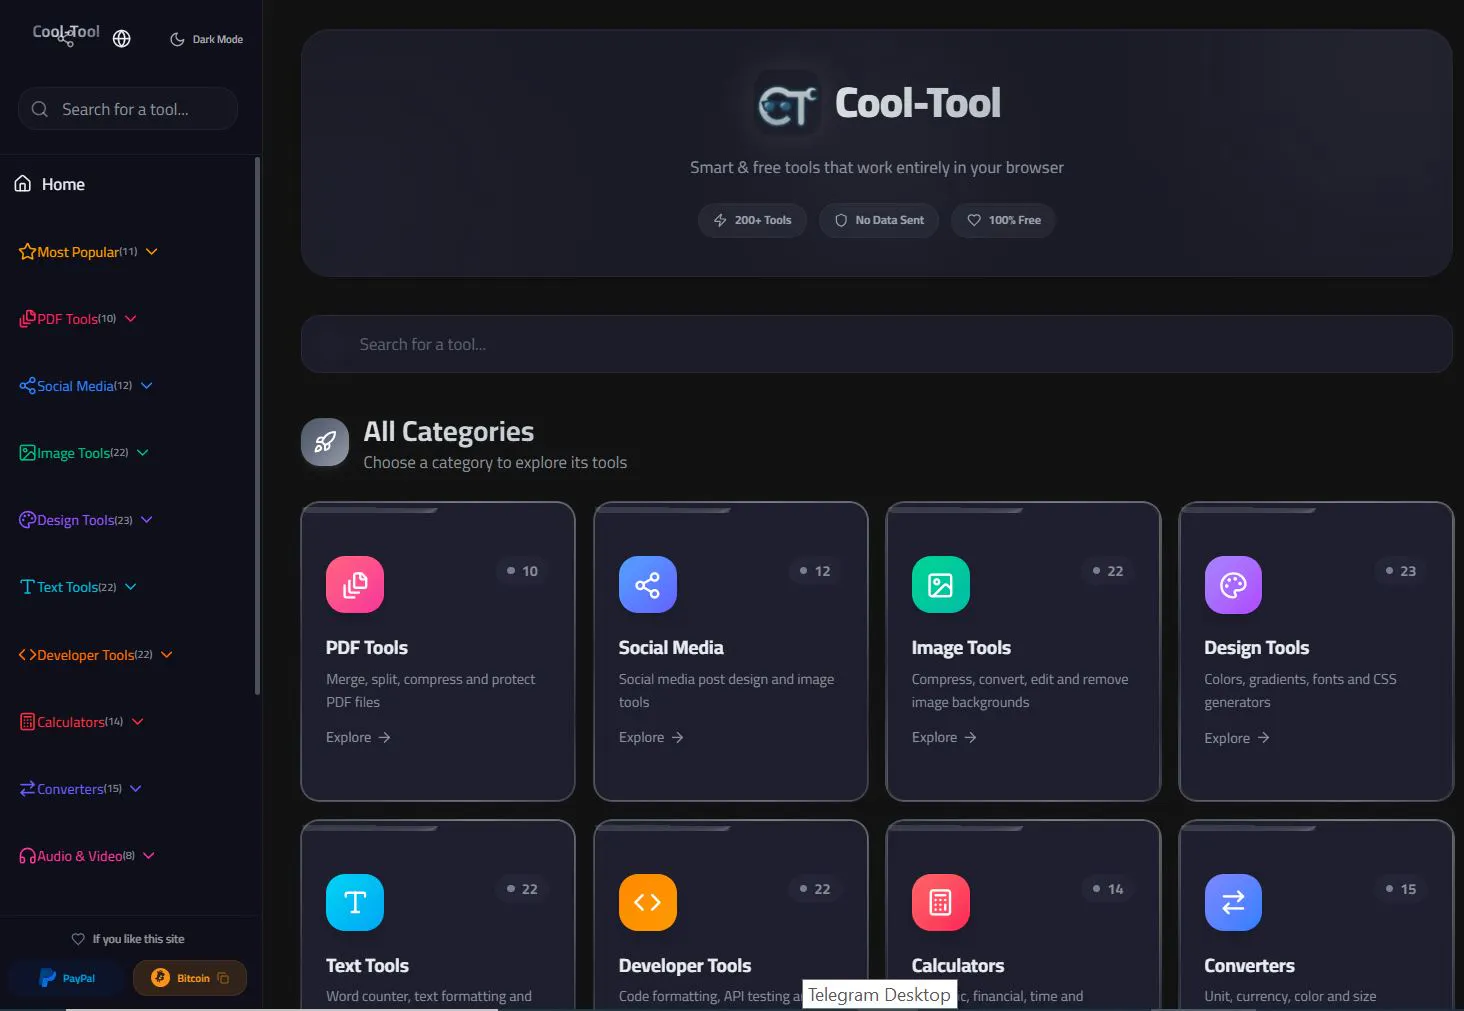Screen dimensions: 1464x1011
Task: Expand the Text Tools chevron
Action: (x=131, y=587)
